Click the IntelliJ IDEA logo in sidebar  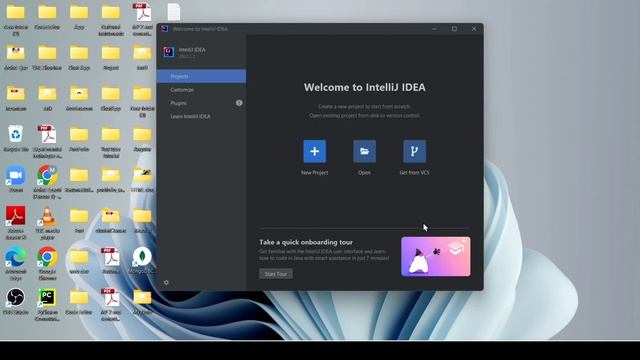point(169,52)
